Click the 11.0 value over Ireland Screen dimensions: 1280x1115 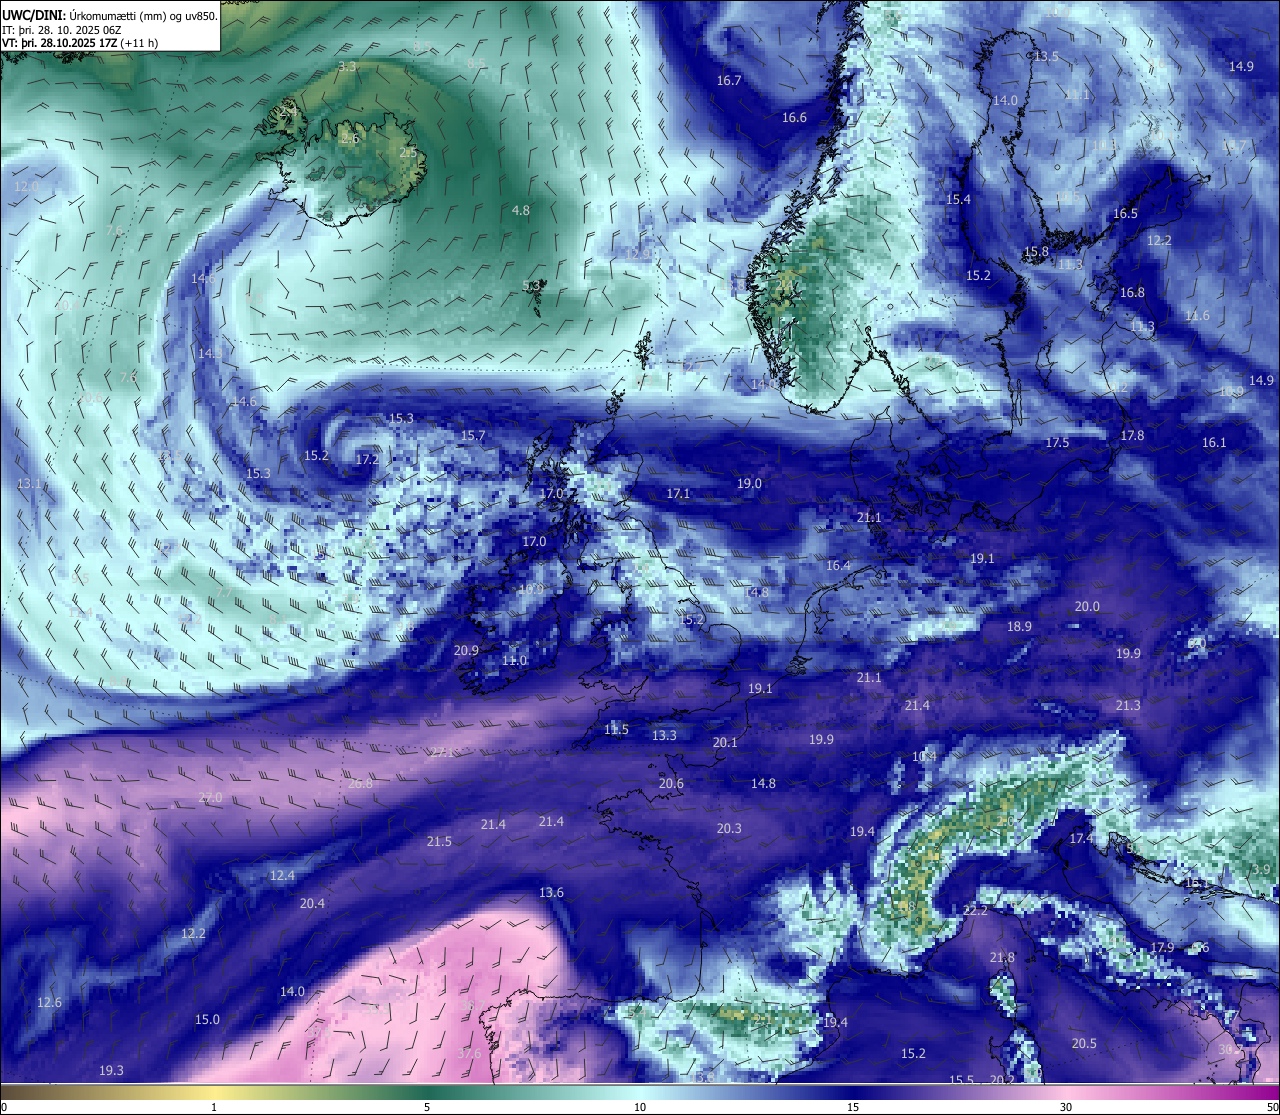coord(514,661)
